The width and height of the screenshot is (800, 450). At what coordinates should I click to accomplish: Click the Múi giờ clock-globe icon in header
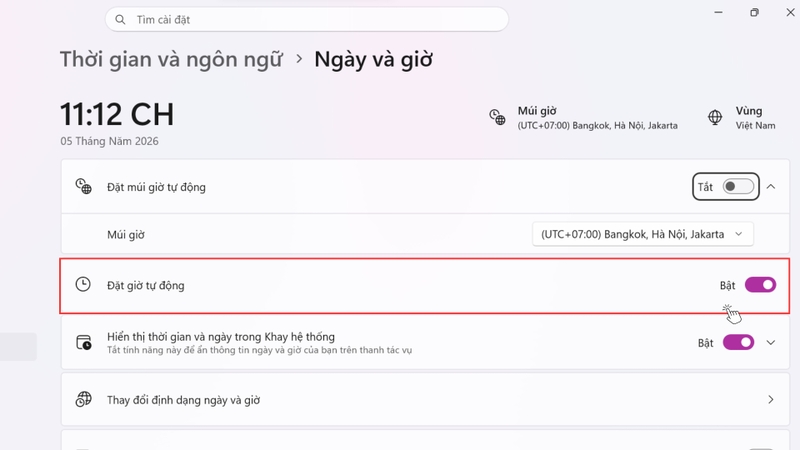(x=497, y=117)
